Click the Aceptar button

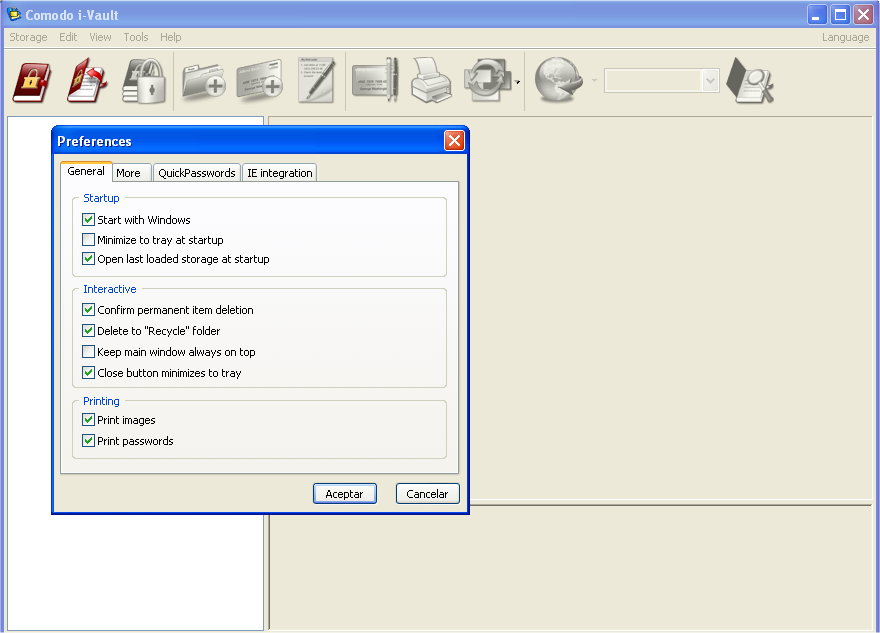[x=345, y=494]
